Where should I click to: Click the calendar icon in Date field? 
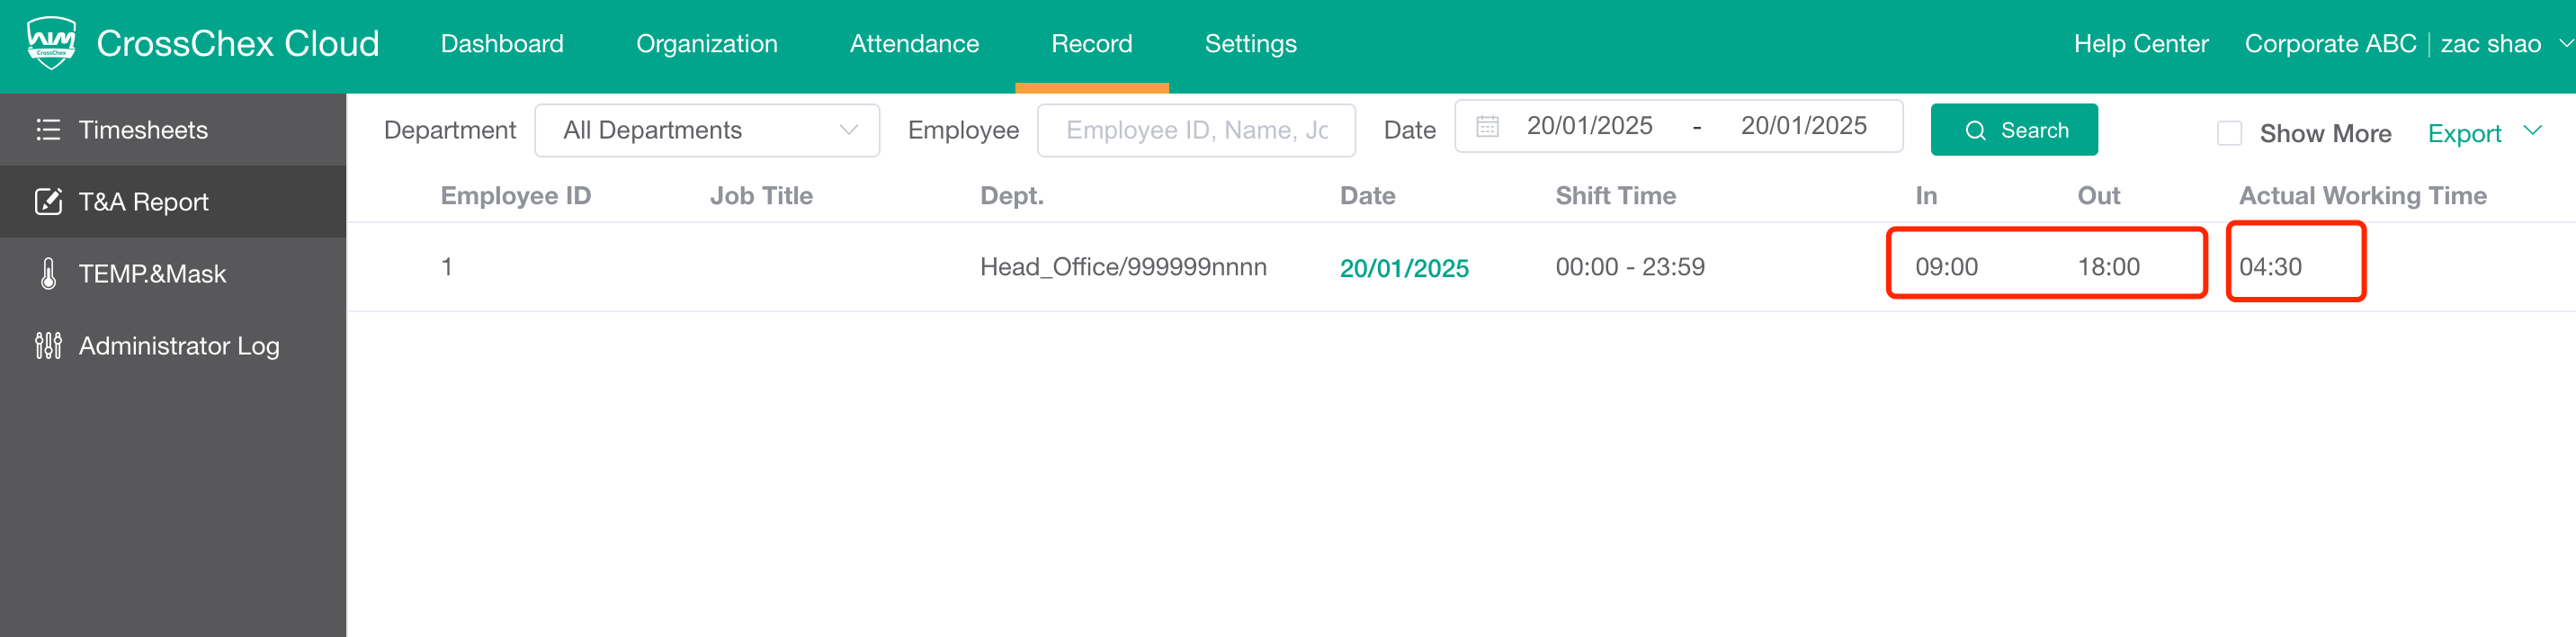click(1487, 127)
